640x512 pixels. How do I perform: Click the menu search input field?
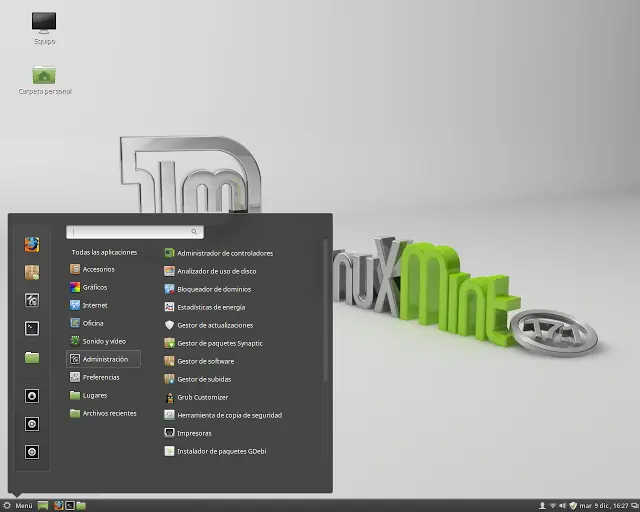135,232
